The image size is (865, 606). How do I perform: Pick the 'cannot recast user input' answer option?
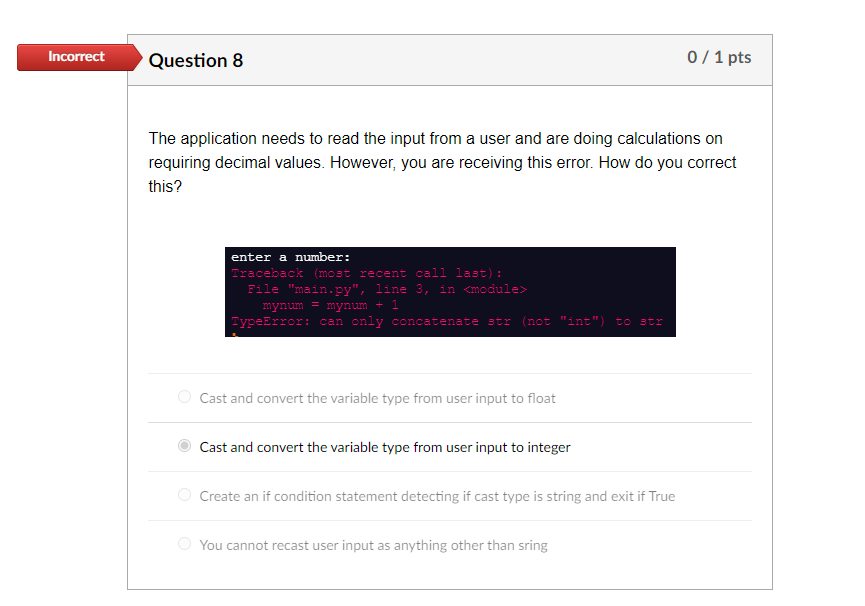pos(184,543)
